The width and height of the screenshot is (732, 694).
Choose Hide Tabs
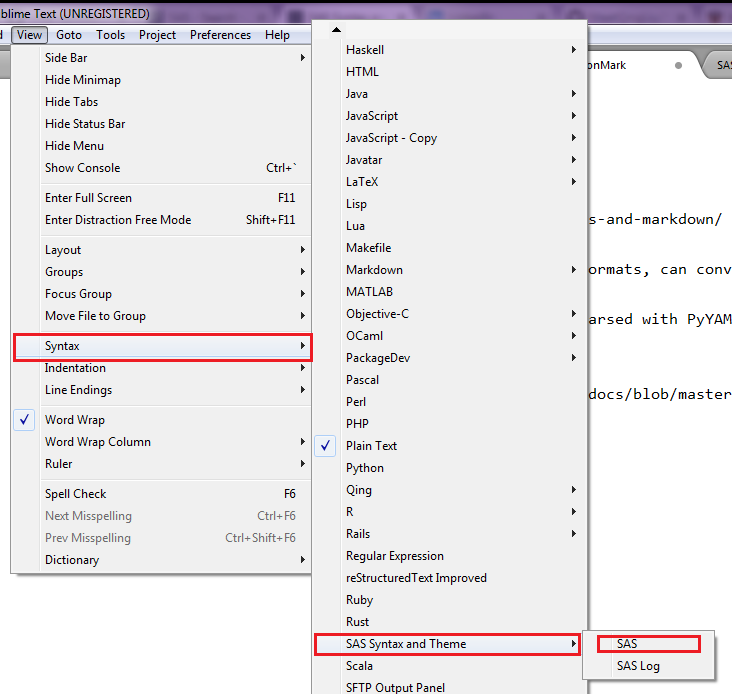pos(162,102)
